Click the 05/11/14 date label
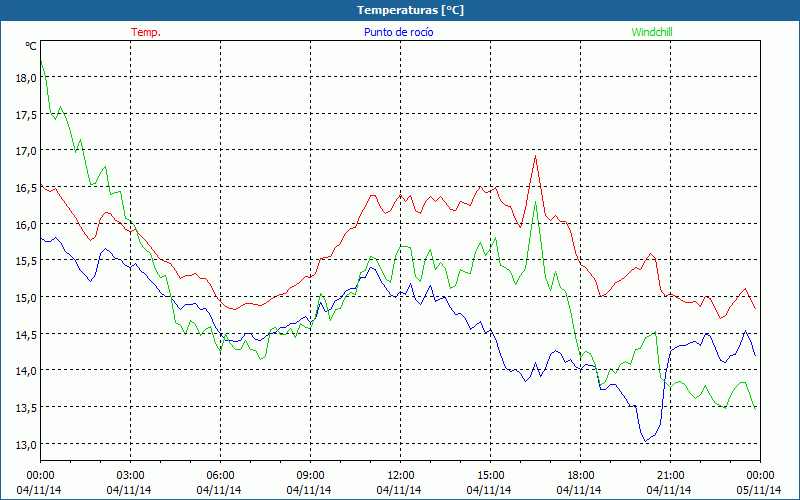800x500 pixels. coord(759,490)
